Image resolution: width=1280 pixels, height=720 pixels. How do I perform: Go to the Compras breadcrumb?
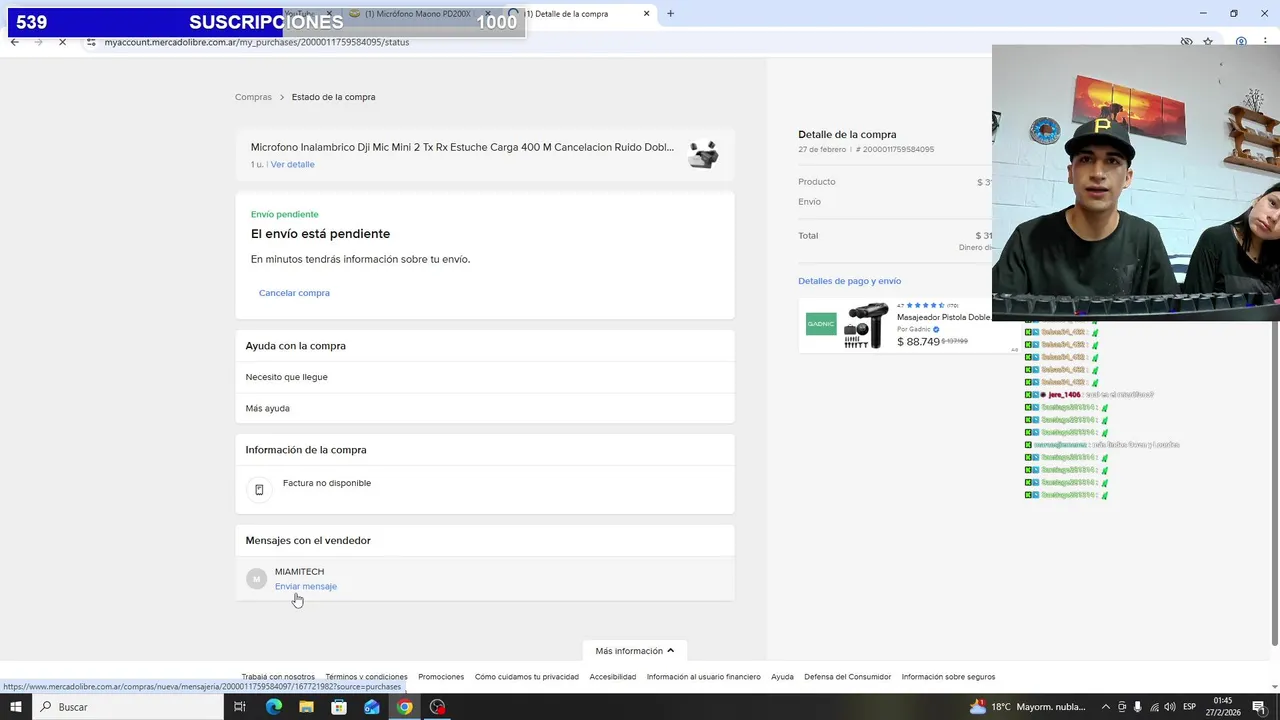253,97
